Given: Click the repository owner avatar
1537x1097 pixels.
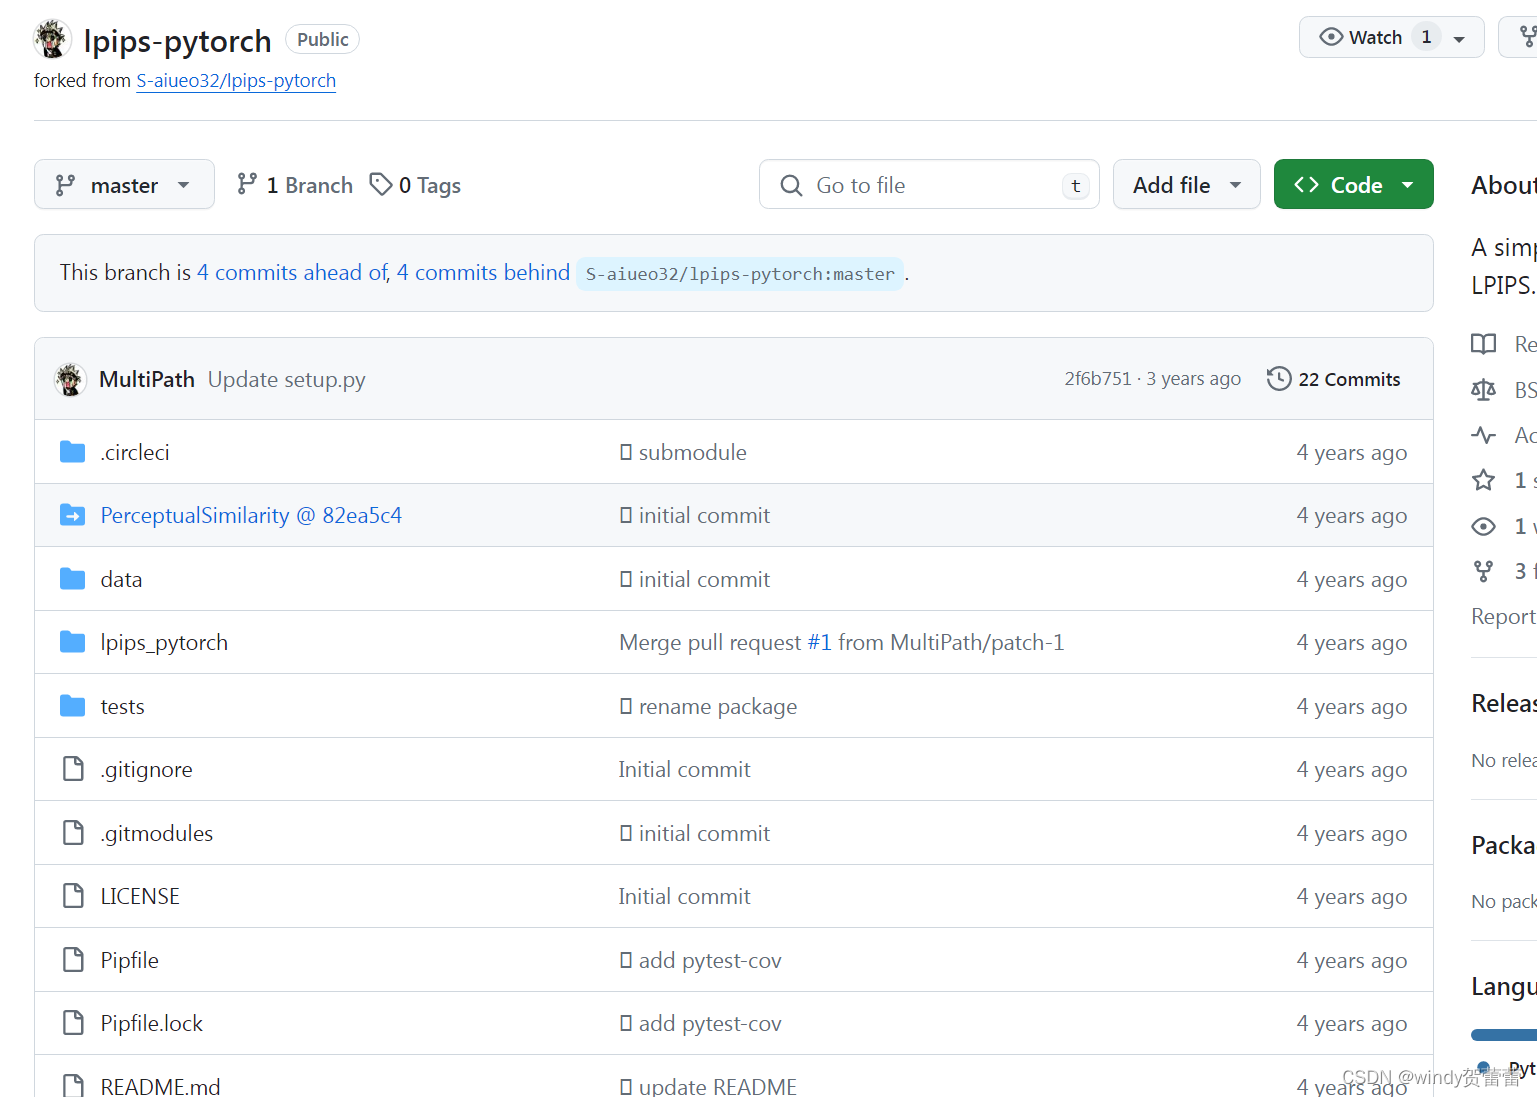Looking at the screenshot, I should pos(51,38).
